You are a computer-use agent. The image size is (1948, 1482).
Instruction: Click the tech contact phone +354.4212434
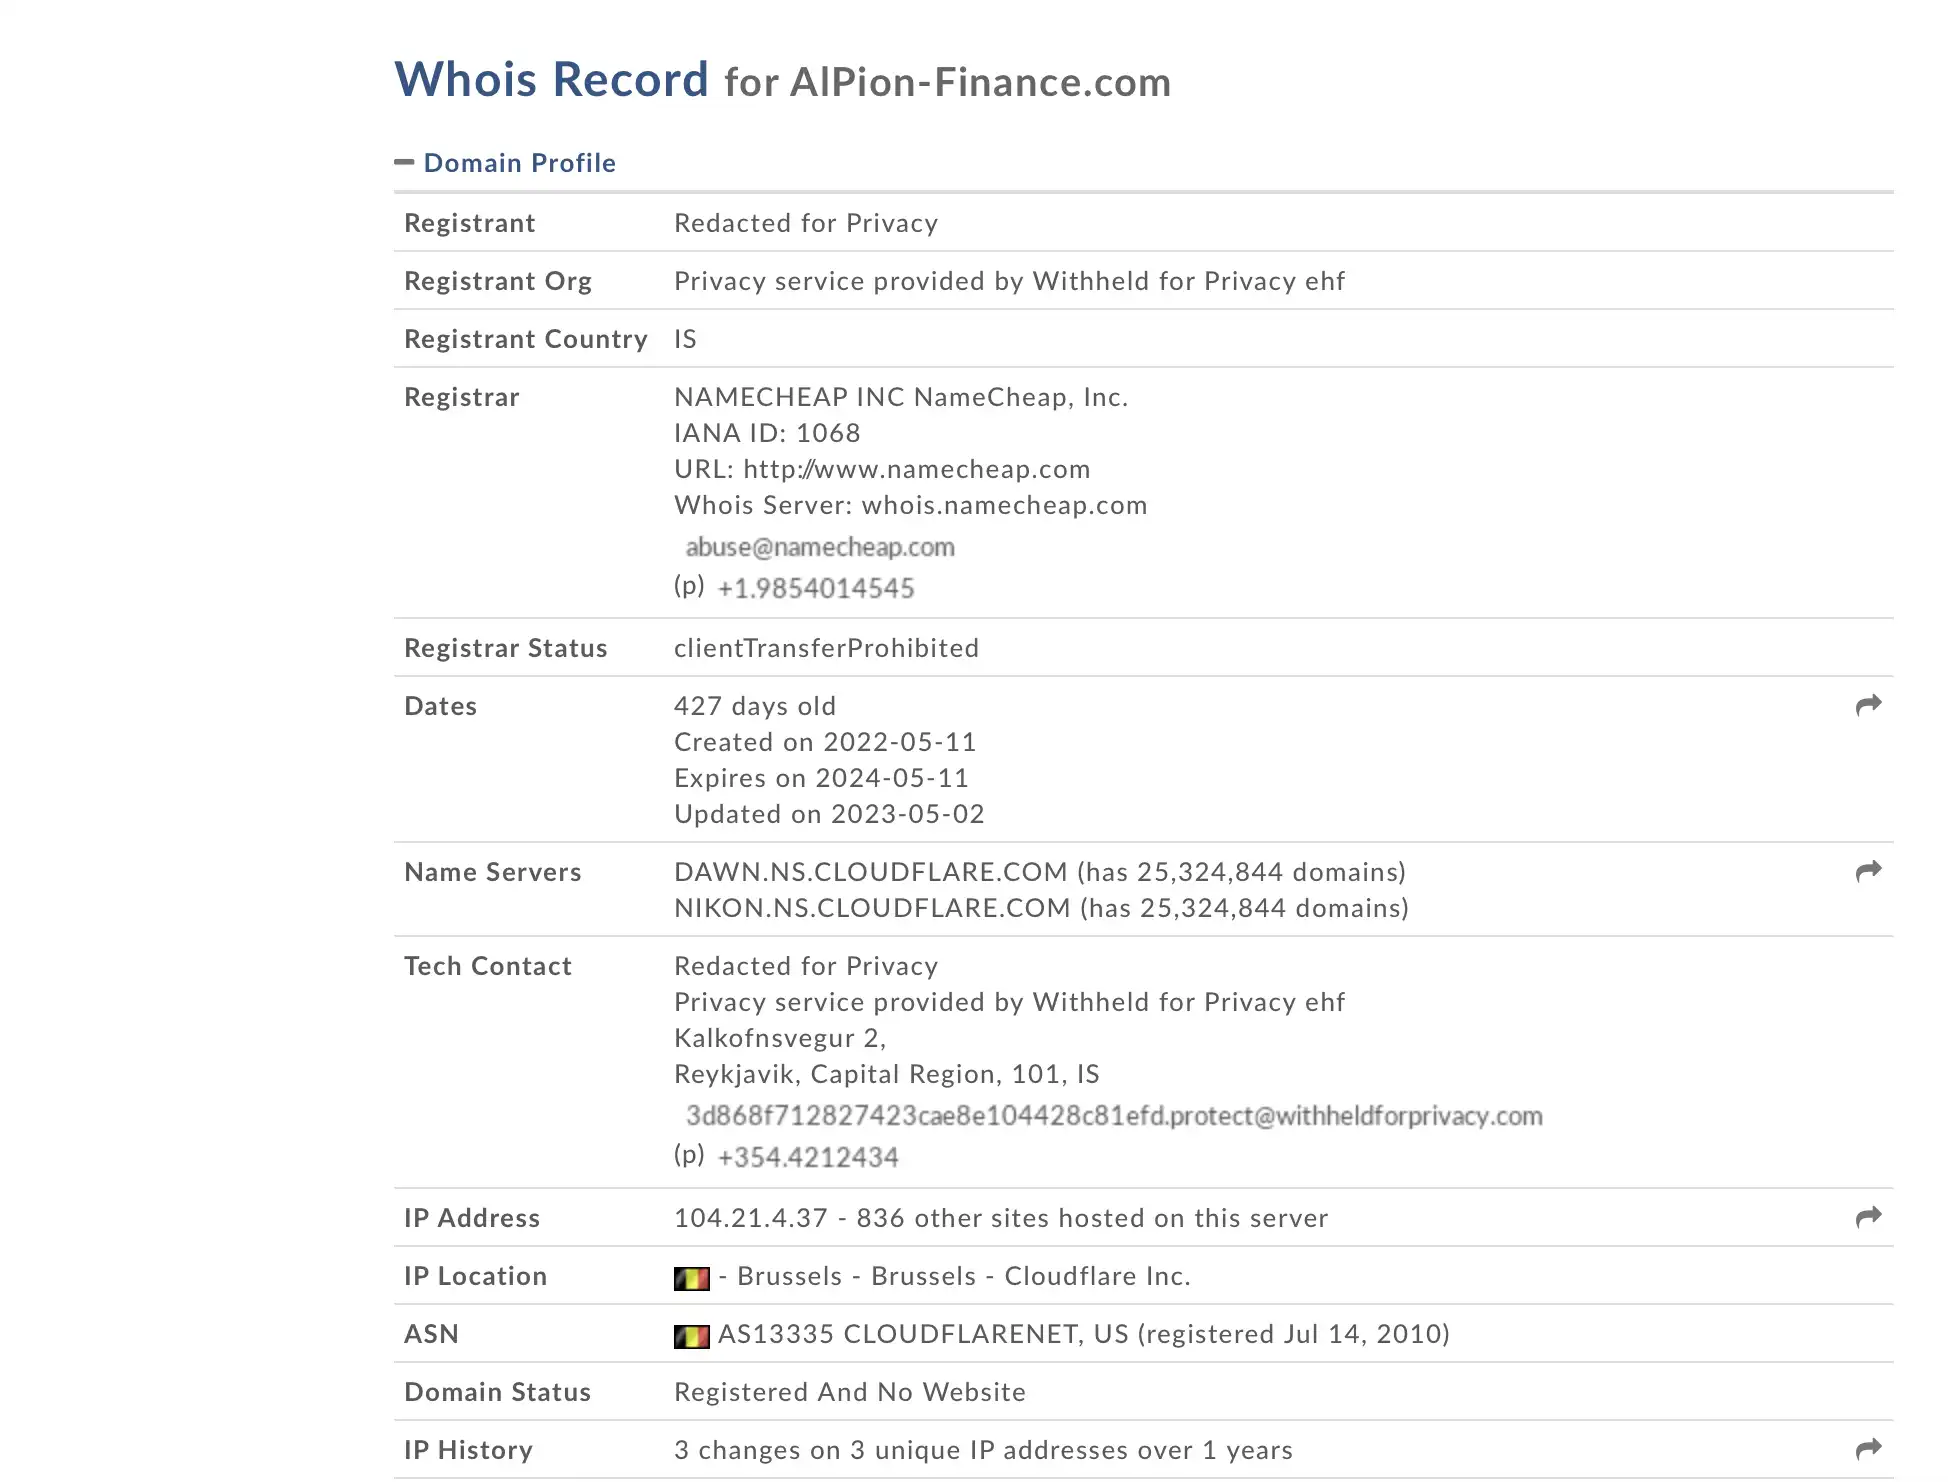coord(808,1157)
